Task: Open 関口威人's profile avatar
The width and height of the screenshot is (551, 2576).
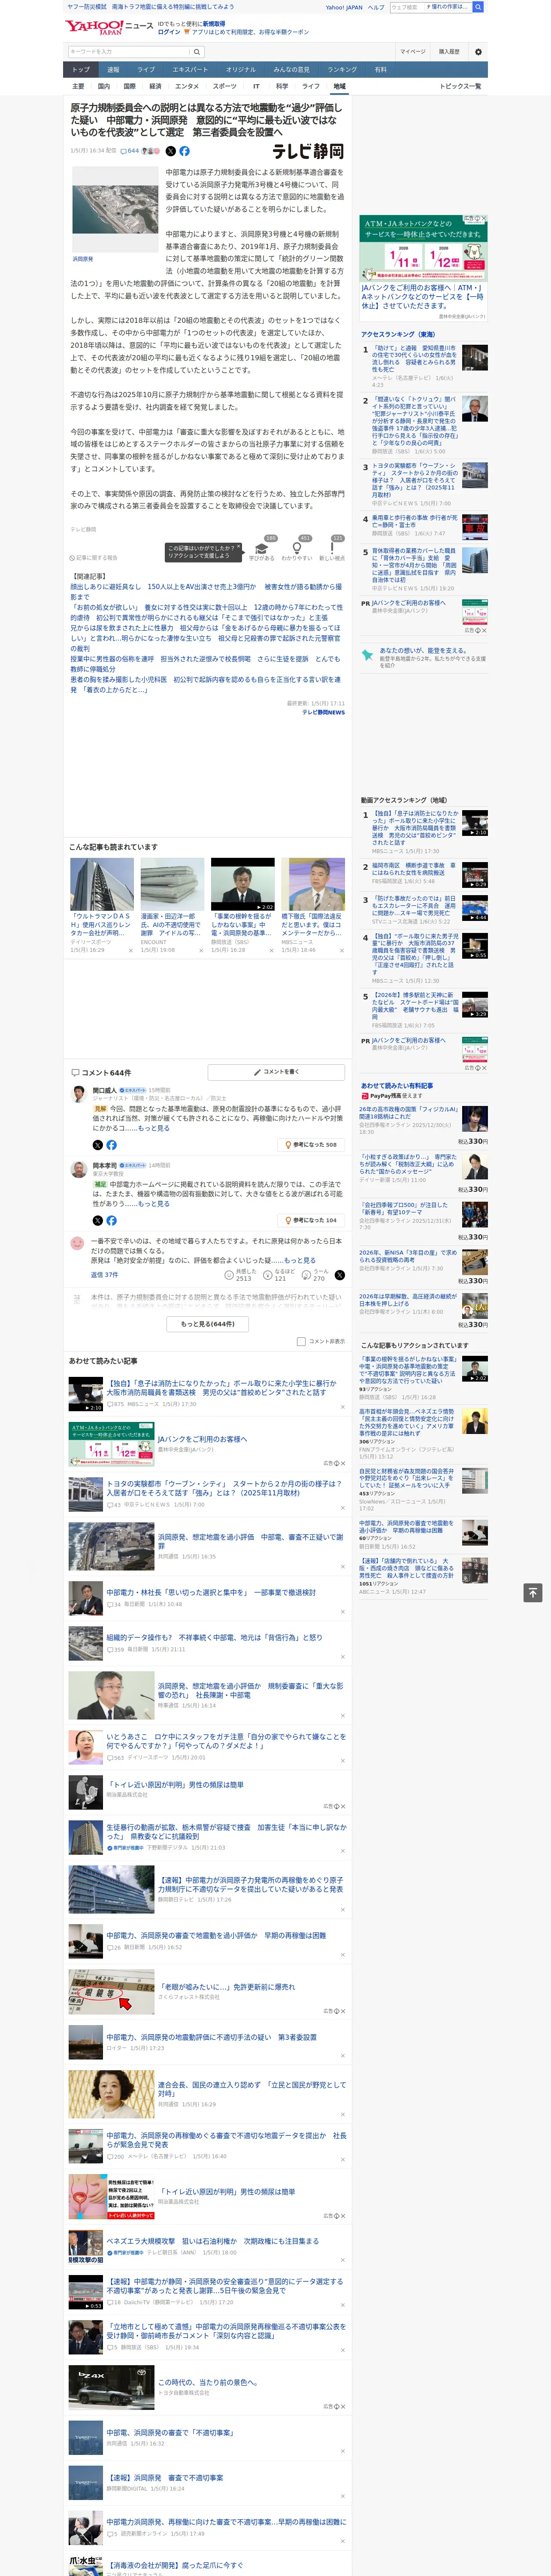Action: (78, 1094)
